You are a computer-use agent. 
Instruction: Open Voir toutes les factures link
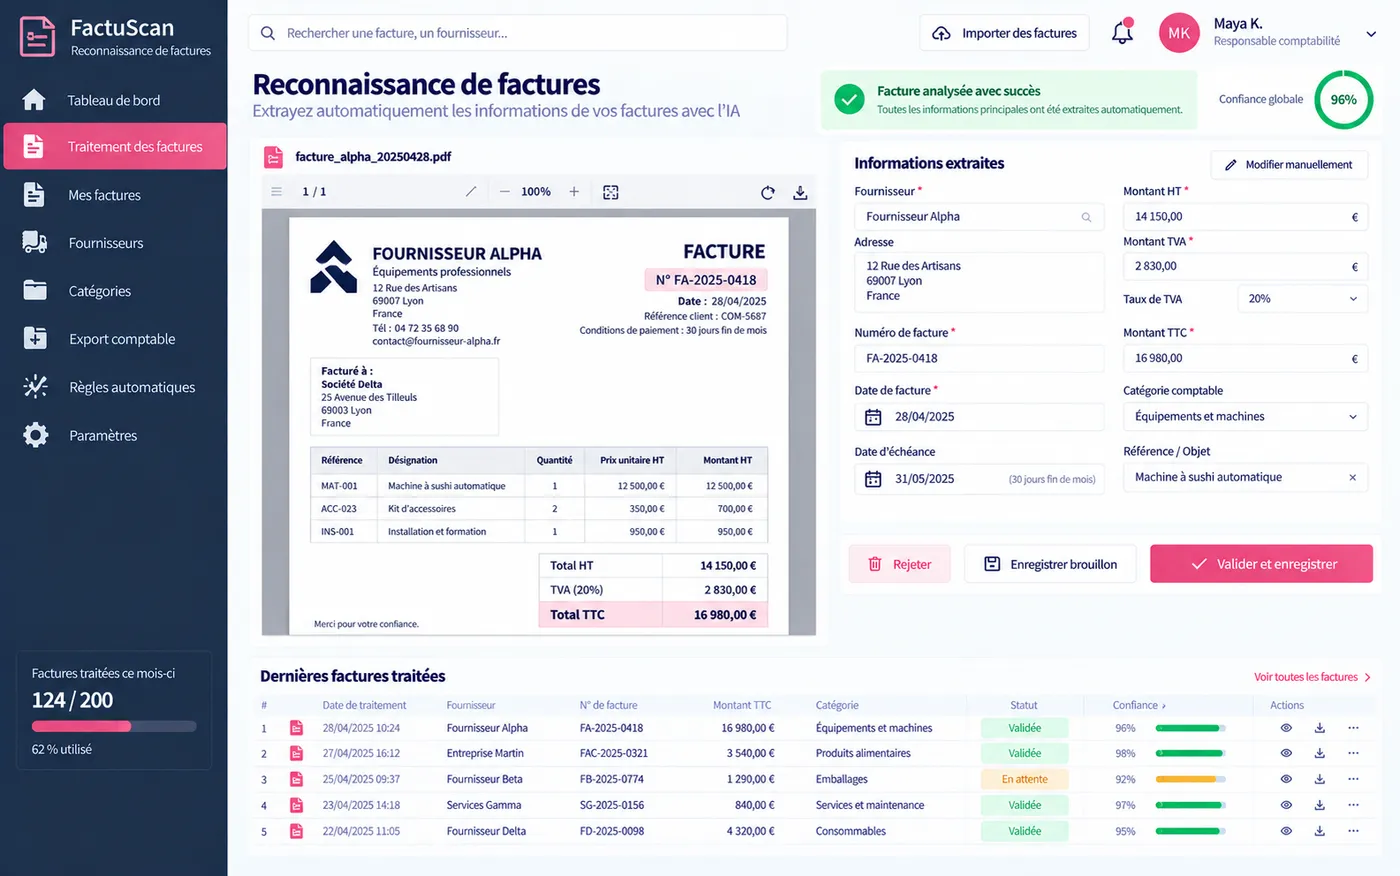(1312, 677)
